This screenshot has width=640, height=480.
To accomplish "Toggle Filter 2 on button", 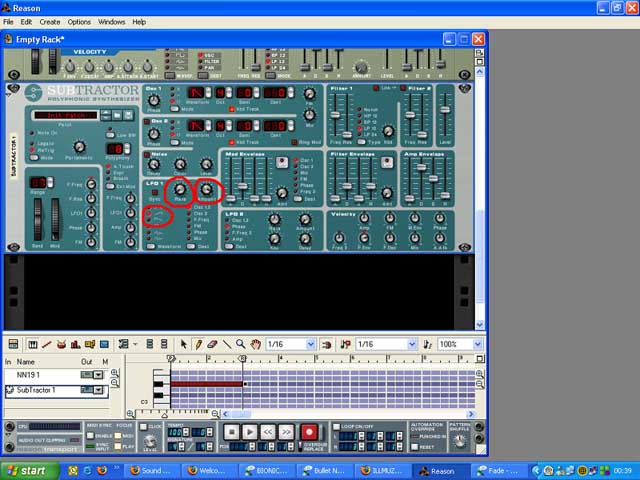I will click(x=403, y=88).
